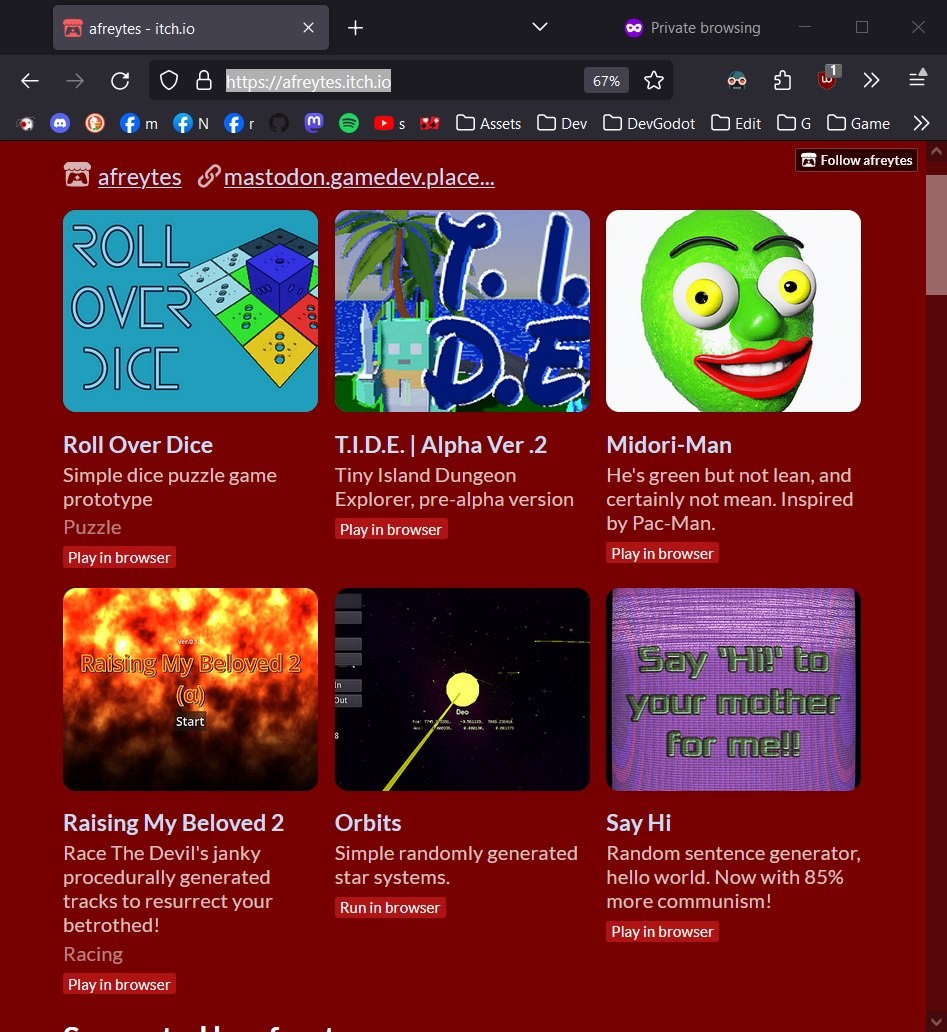947x1032 pixels.
Task: Go back to the previous page
Action: (x=30, y=81)
